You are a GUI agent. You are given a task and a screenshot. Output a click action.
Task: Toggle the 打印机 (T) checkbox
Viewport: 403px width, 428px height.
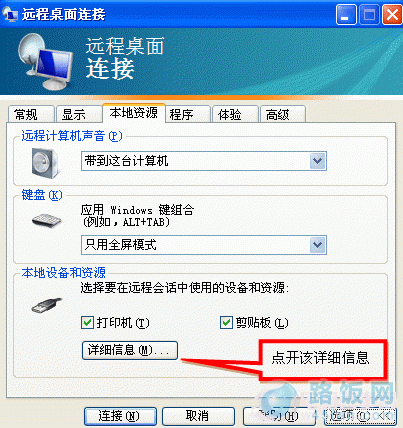(x=87, y=323)
